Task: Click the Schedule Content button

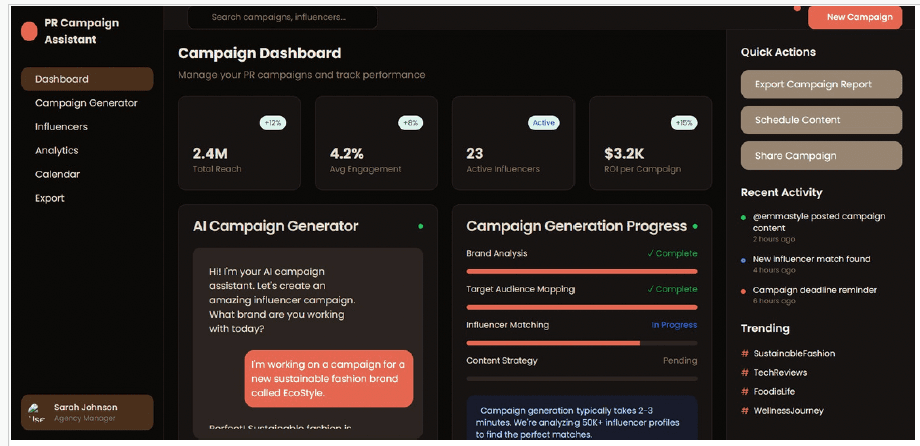Action: [x=807, y=120]
